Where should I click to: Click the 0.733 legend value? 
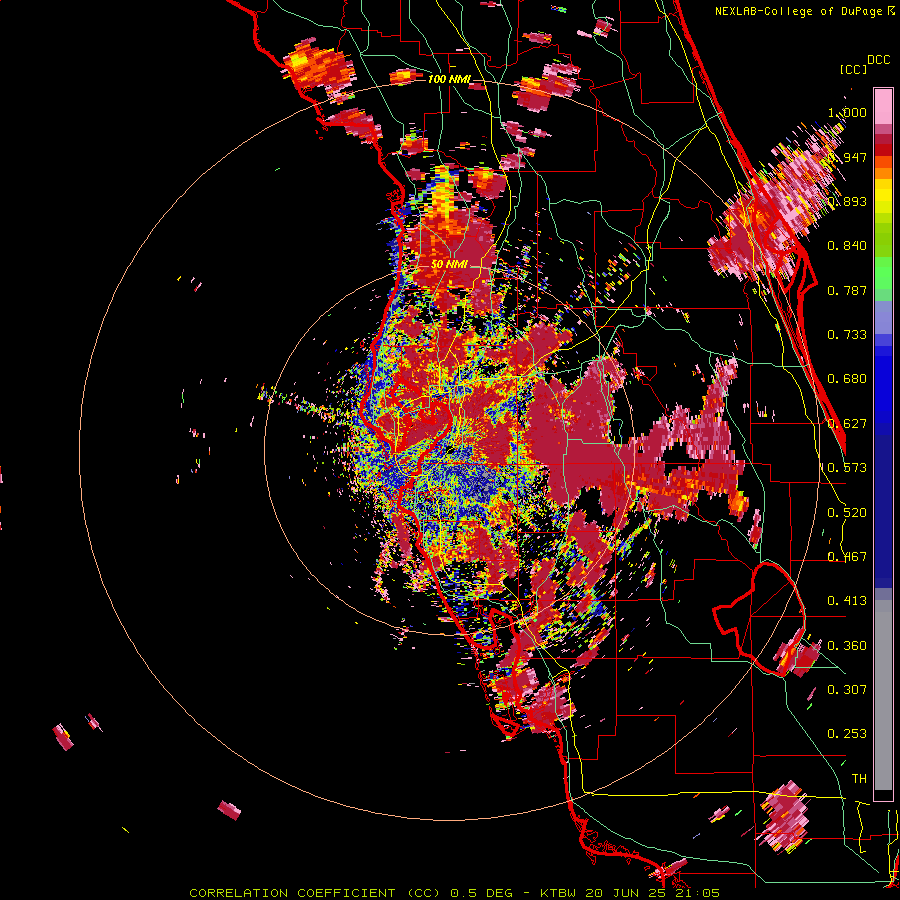click(x=847, y=335)
